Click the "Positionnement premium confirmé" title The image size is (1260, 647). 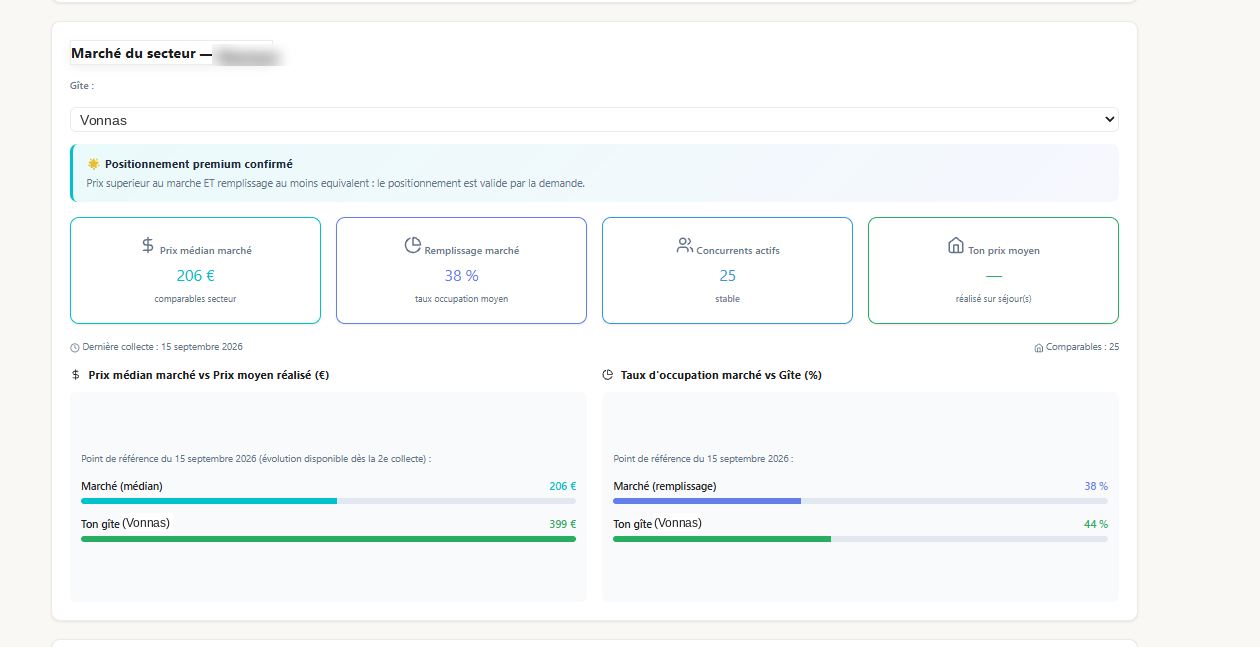click(x=199, y=164)
